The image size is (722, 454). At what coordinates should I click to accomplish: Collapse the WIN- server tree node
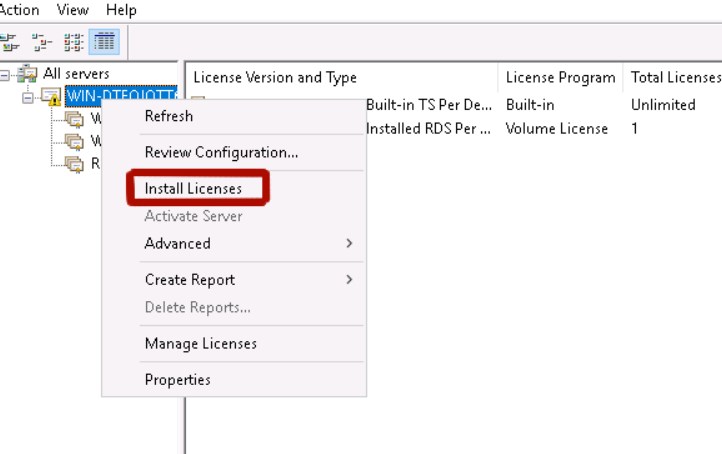click(x=28, y=98)
